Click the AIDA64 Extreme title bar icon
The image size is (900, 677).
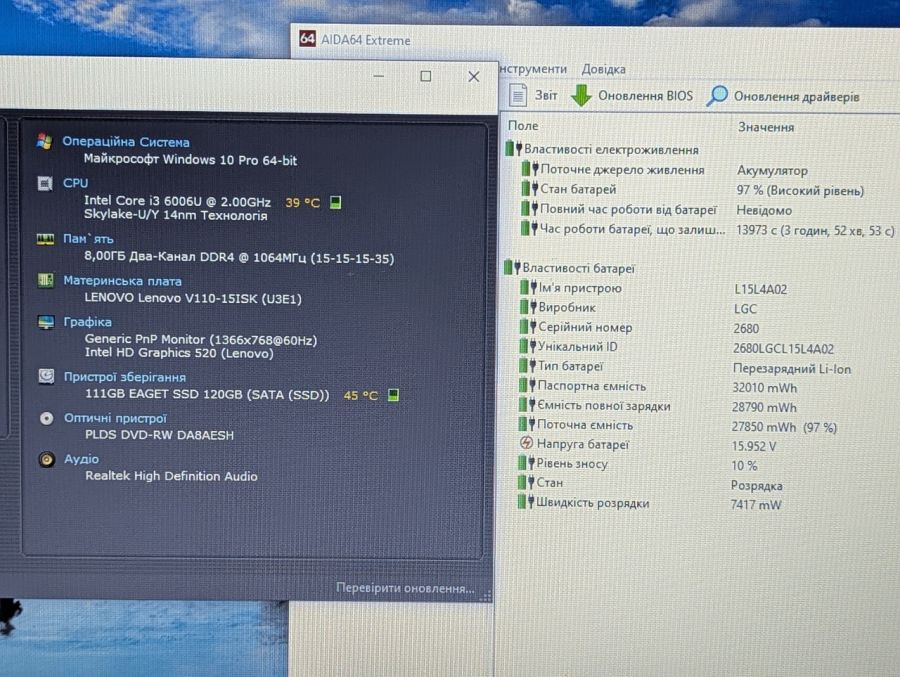coord(308,39)
